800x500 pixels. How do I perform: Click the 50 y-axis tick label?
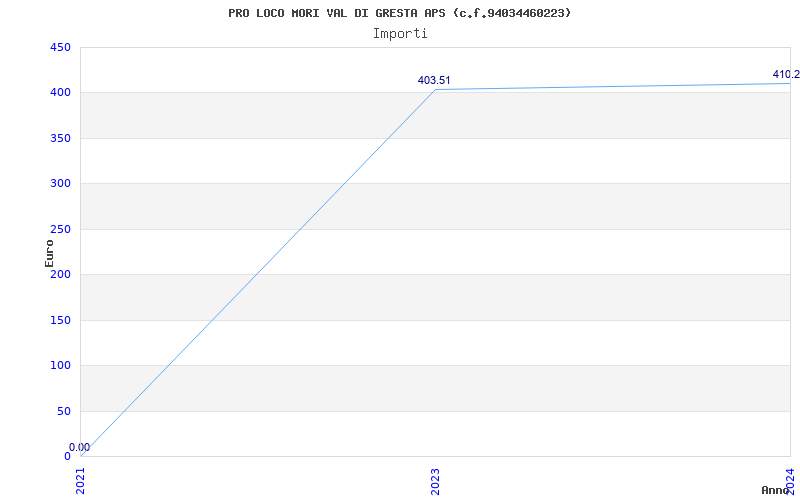pyautogui.click(x=64, y=411)
